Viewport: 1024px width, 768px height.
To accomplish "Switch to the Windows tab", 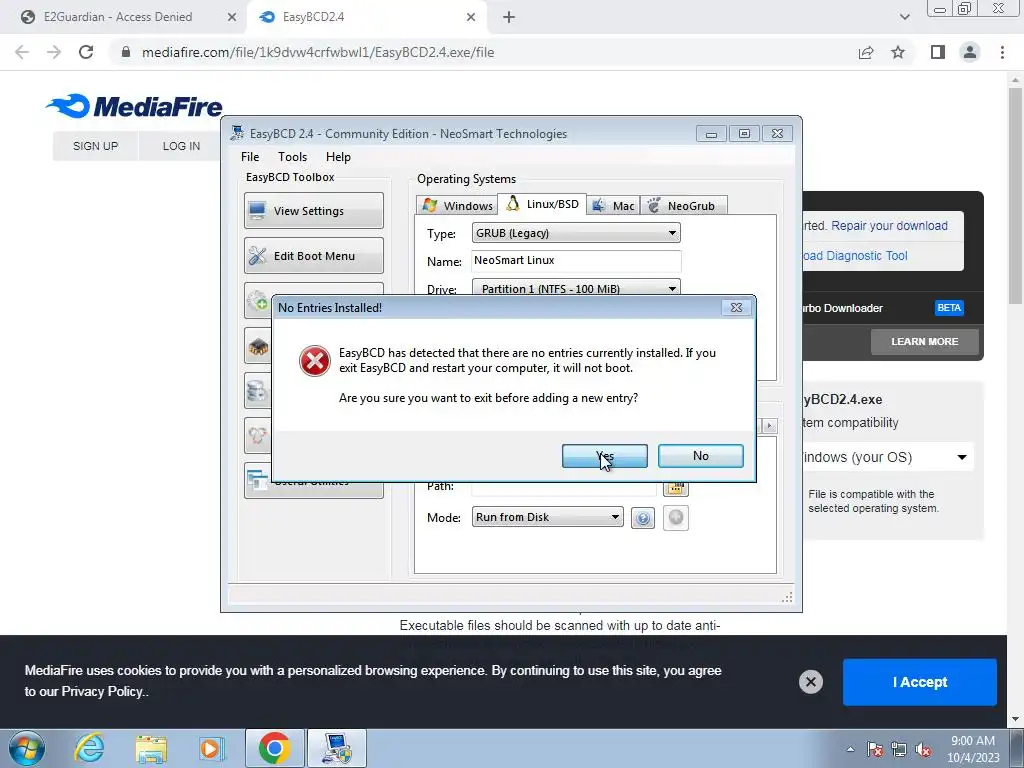I will pos(457,206).
